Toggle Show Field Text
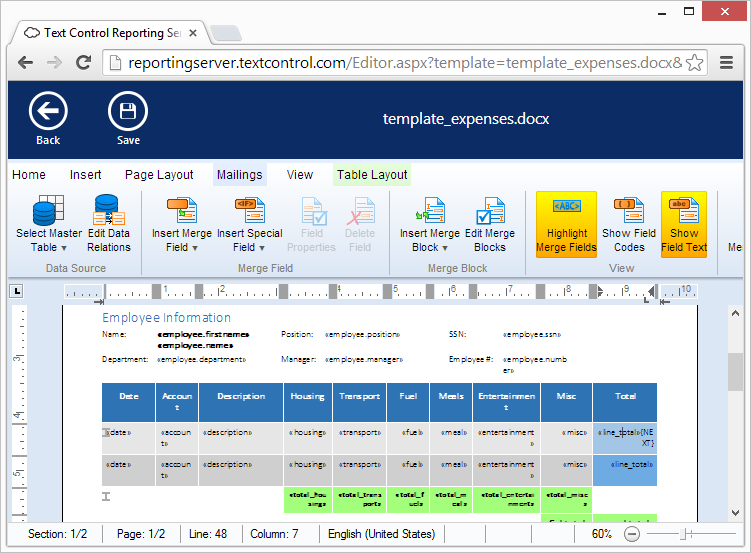The width and height of the screenshot is (751, 553). pos(684,225)
